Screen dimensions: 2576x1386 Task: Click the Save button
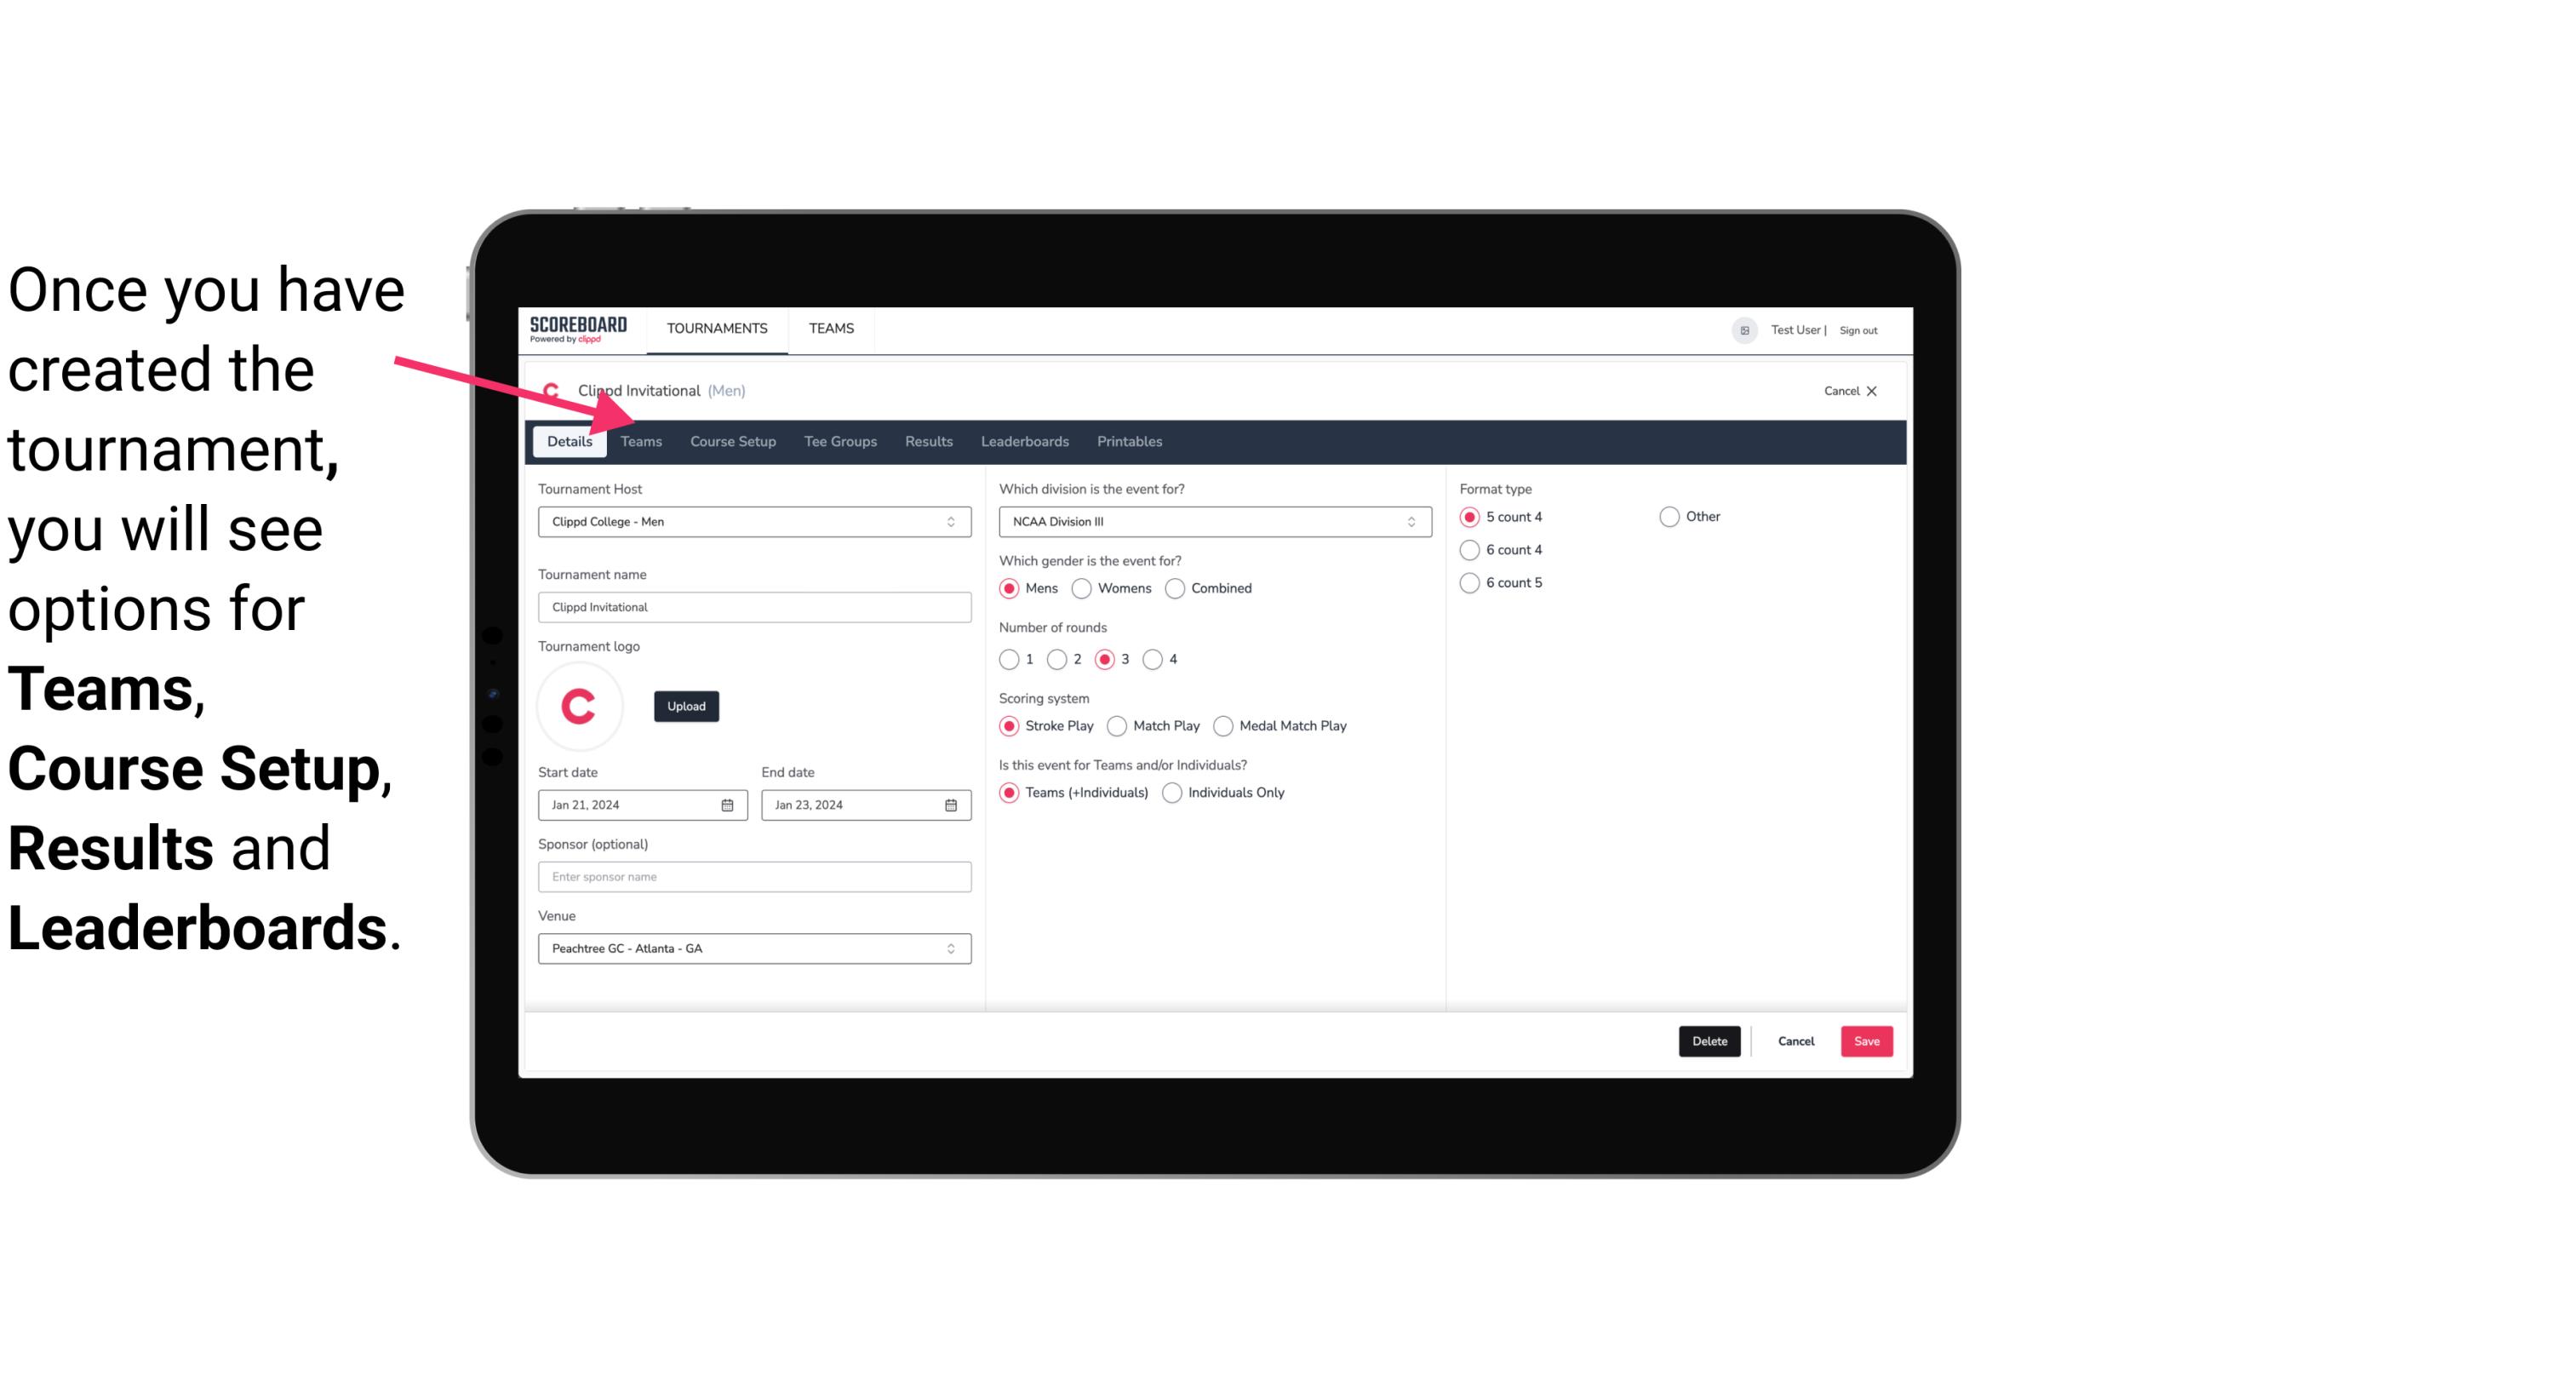[x=1866, y=1041]
